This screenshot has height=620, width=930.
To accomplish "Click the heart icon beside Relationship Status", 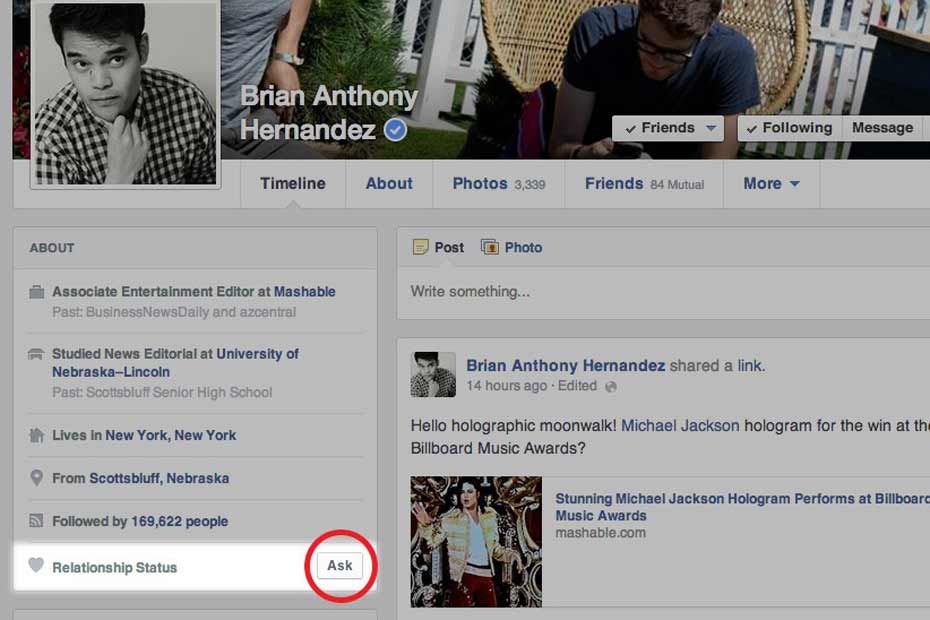I will tap(36, 566).
